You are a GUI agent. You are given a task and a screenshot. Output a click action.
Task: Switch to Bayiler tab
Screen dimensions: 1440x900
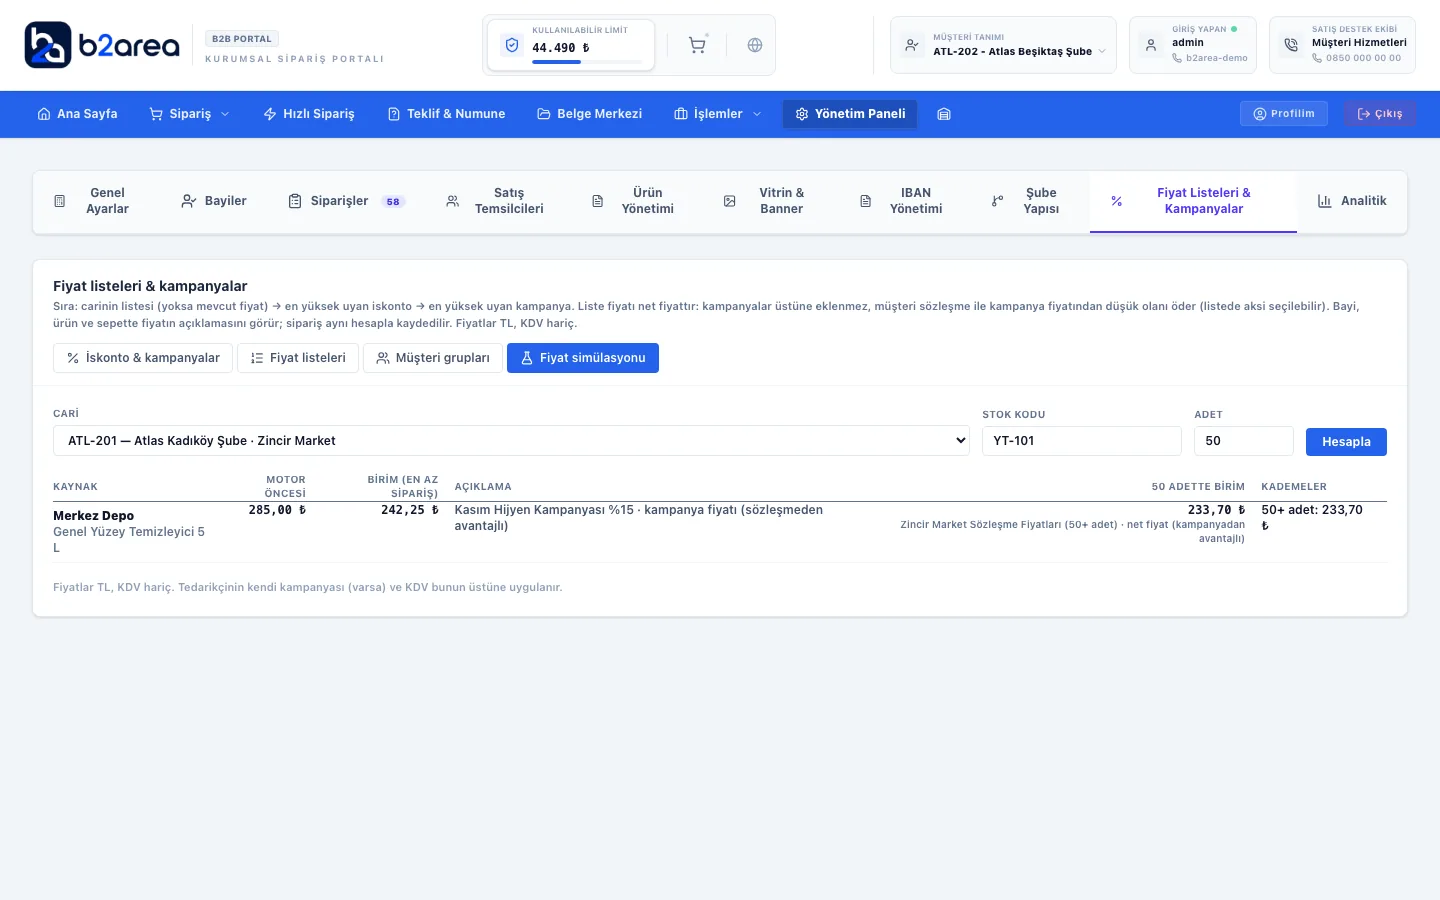click(214, 201)
